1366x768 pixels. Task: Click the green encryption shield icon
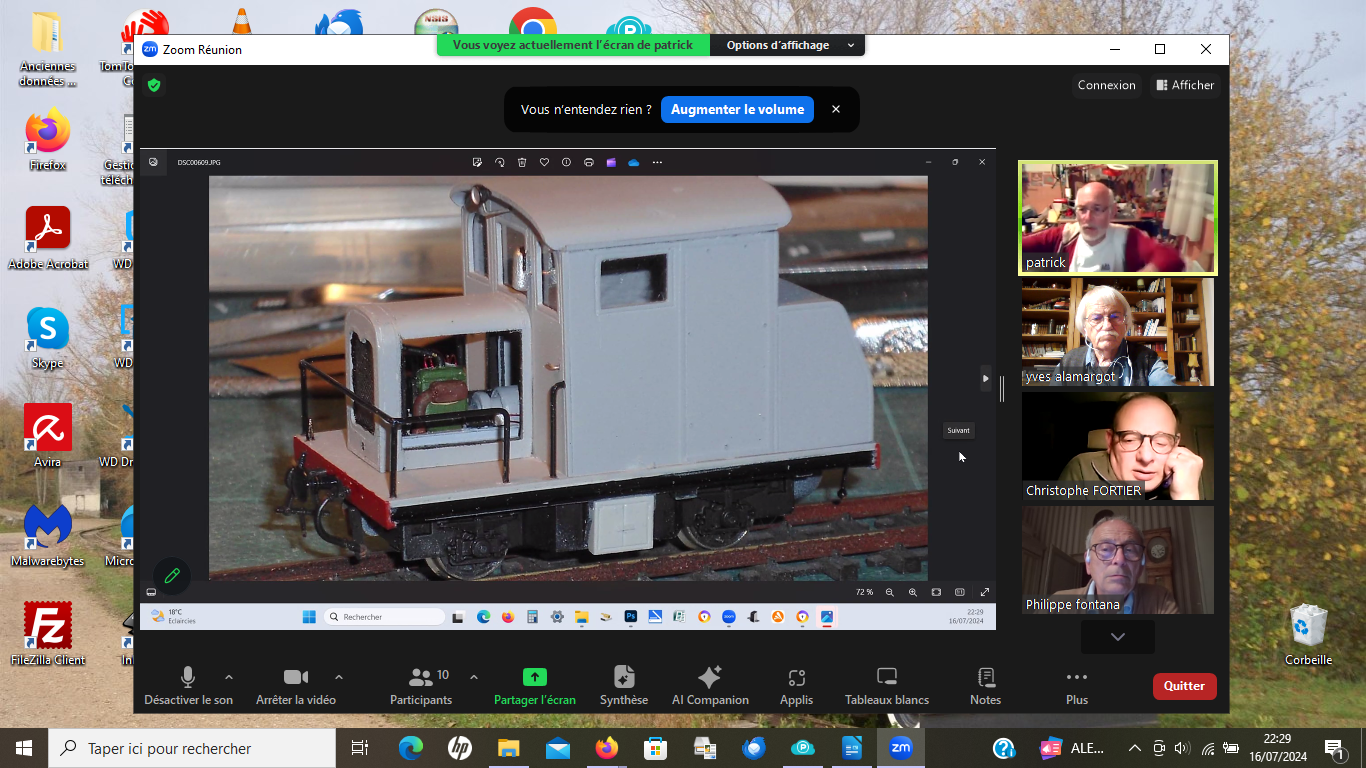(154, 85)
